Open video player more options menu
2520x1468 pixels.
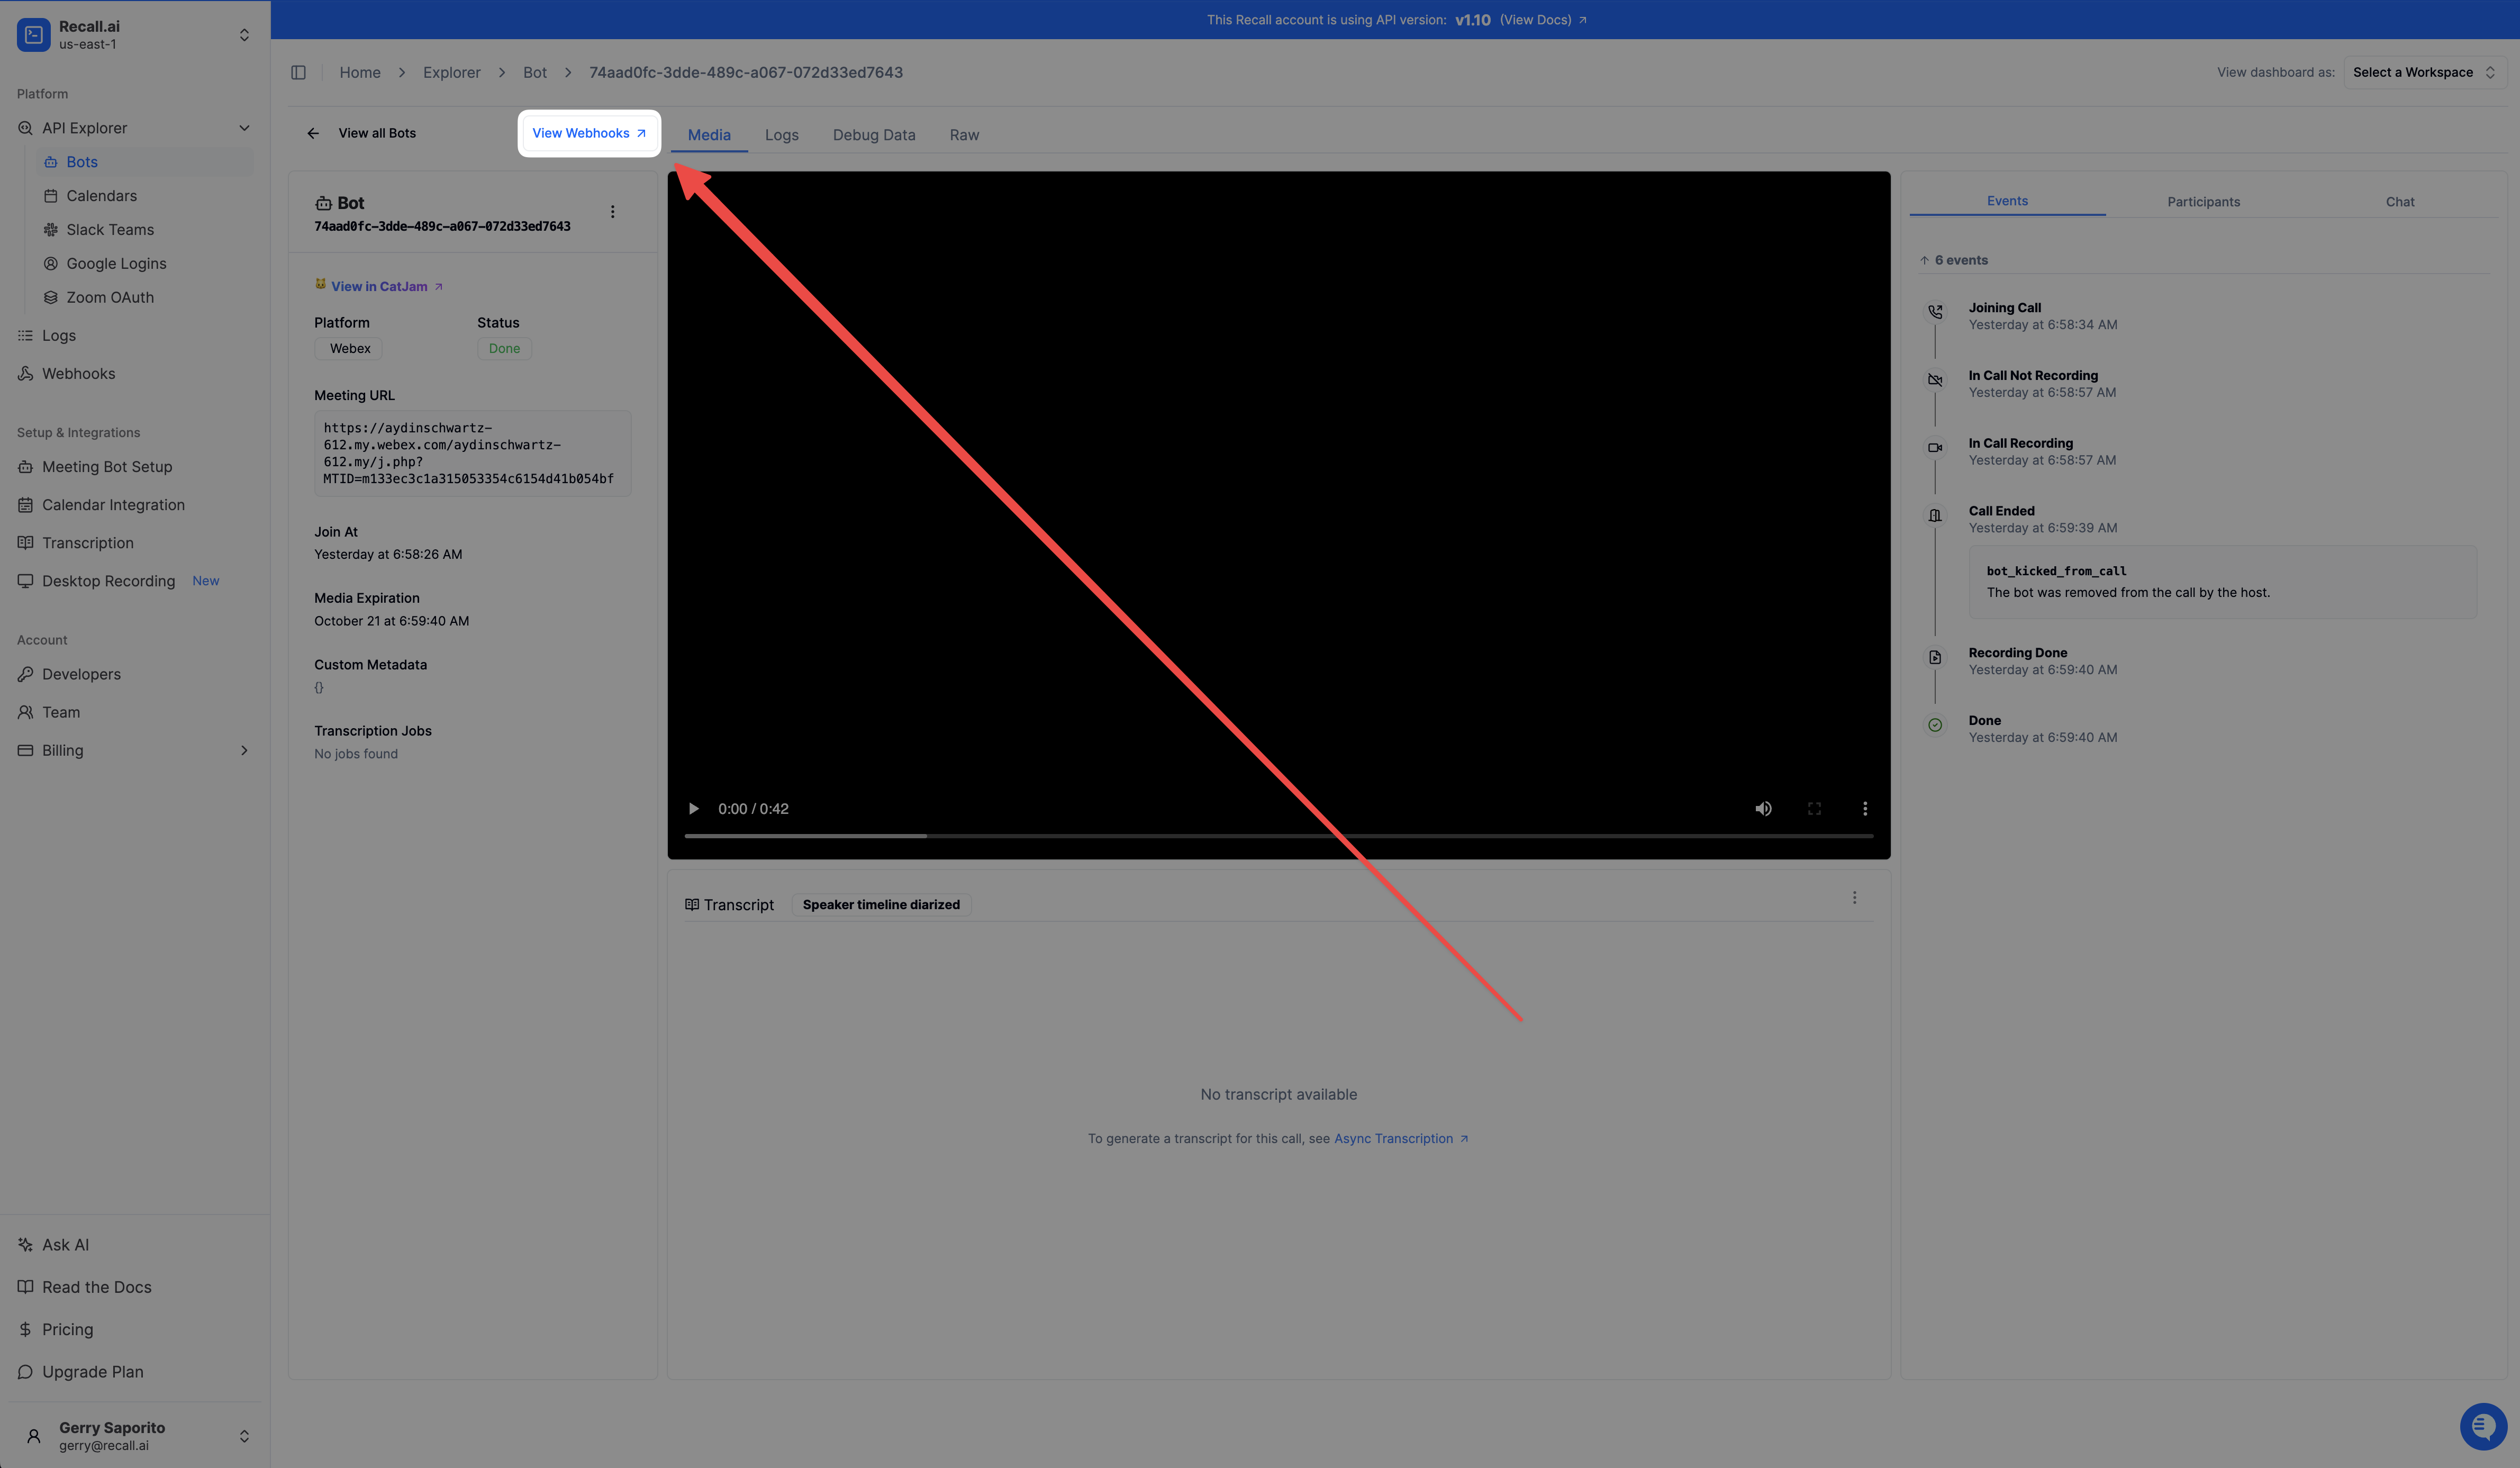click(x=1864, y=808)
